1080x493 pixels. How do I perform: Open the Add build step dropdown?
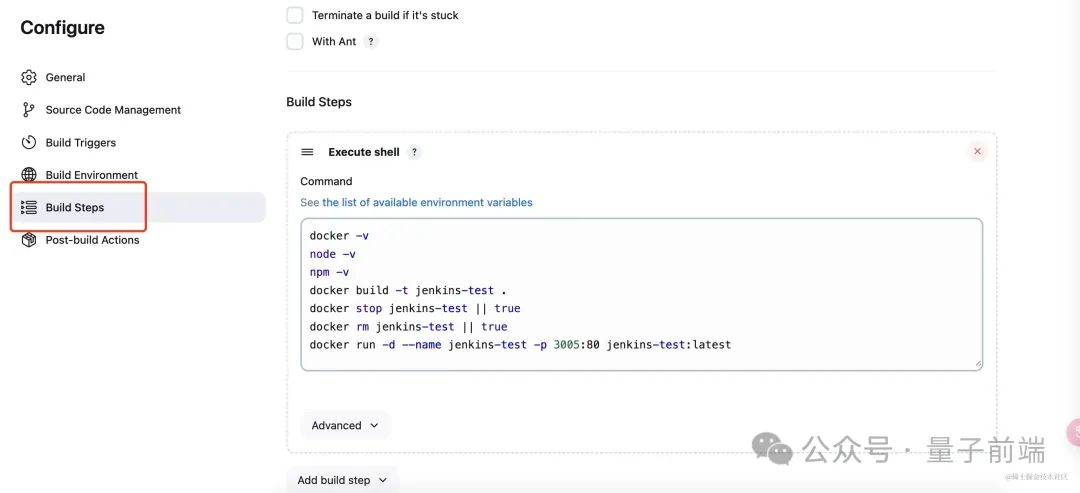[x=343, y=480]
